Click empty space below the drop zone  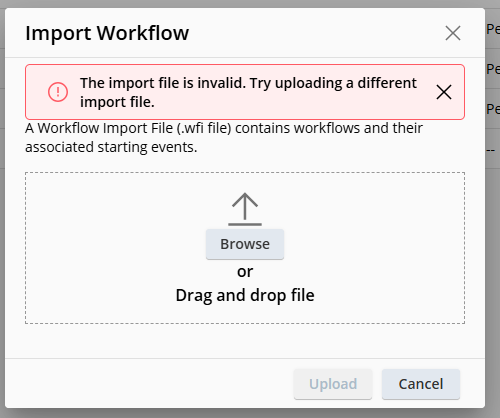(245, 341)
